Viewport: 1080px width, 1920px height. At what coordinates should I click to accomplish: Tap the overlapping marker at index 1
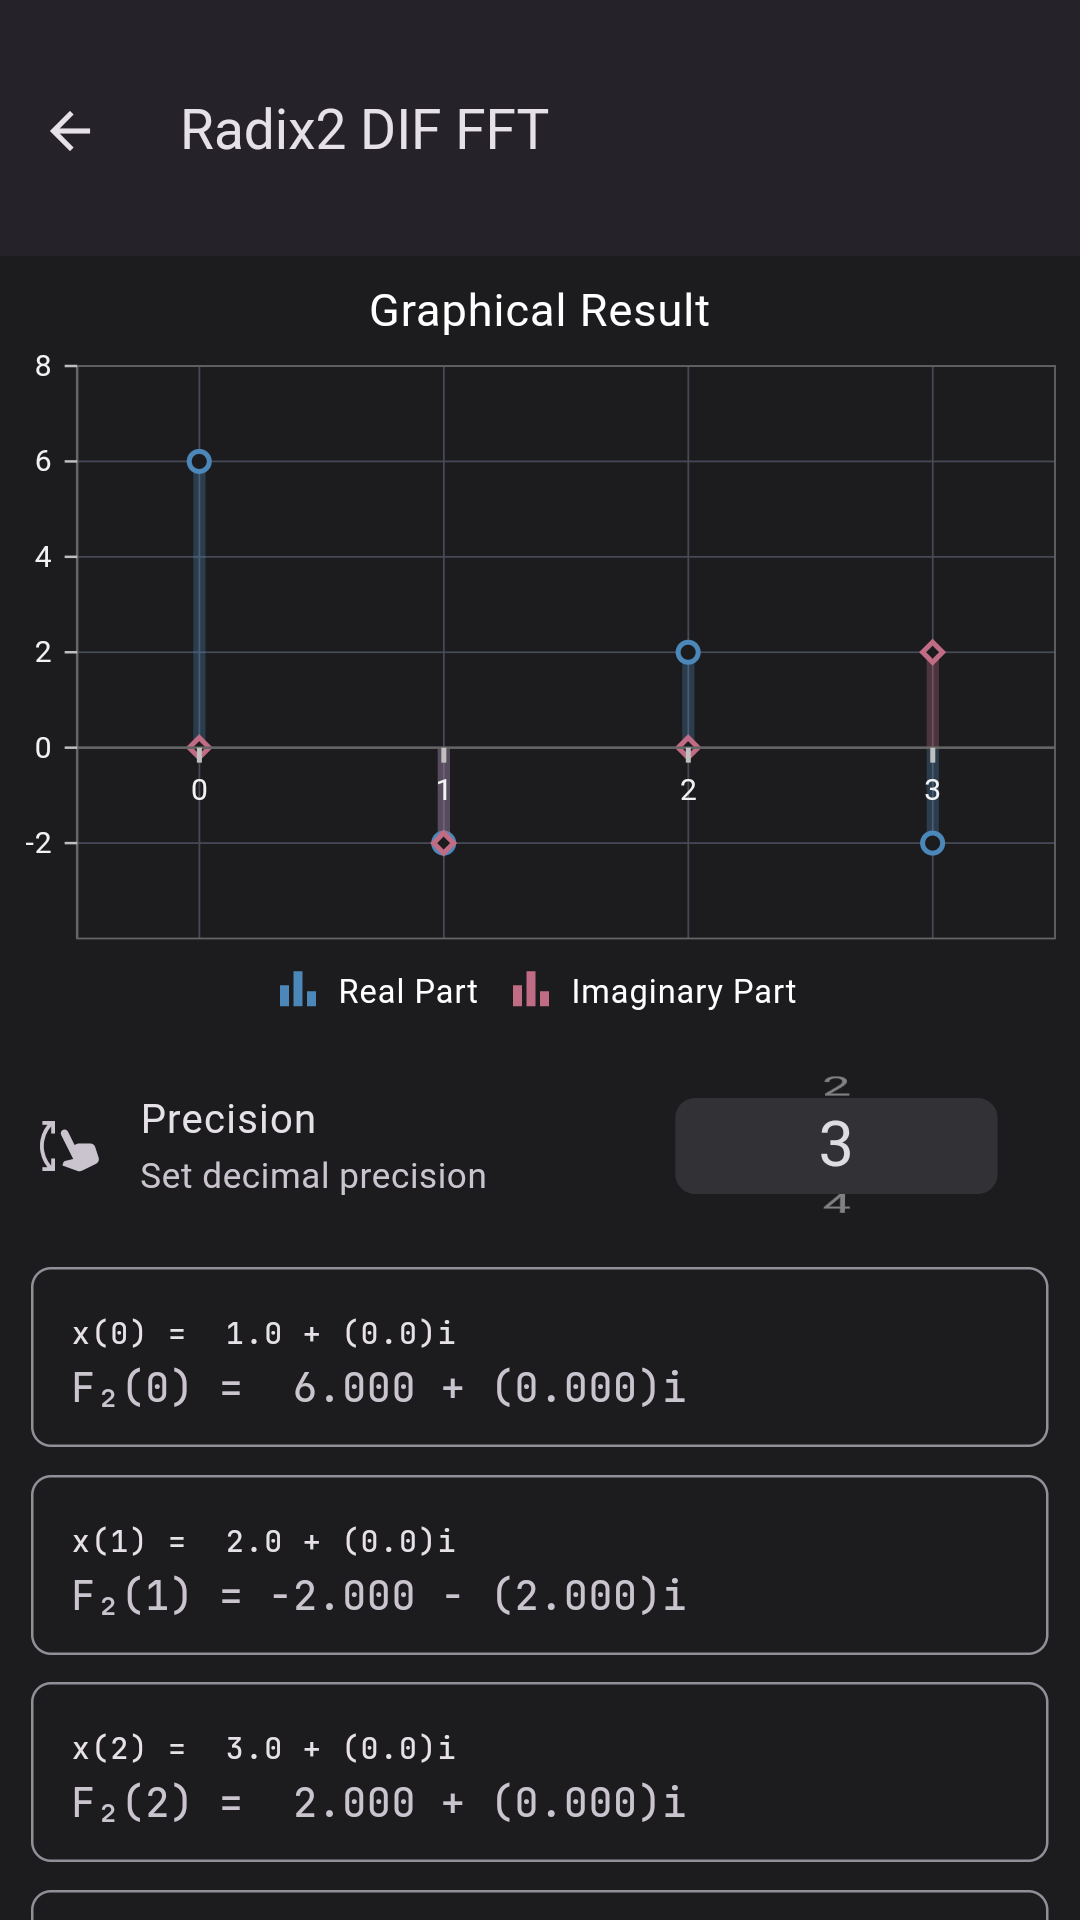(444, 843)
